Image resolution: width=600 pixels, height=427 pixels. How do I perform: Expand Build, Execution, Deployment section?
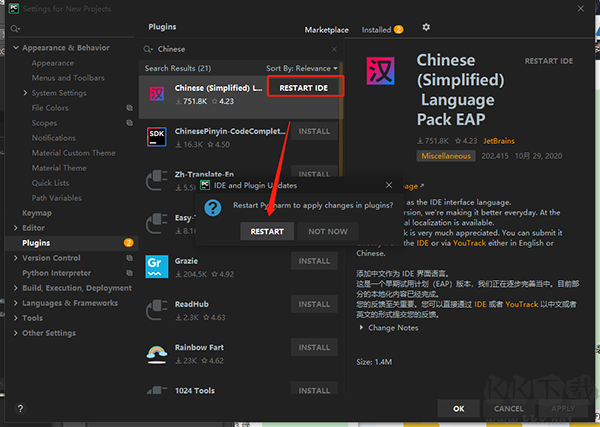[16, 288]
